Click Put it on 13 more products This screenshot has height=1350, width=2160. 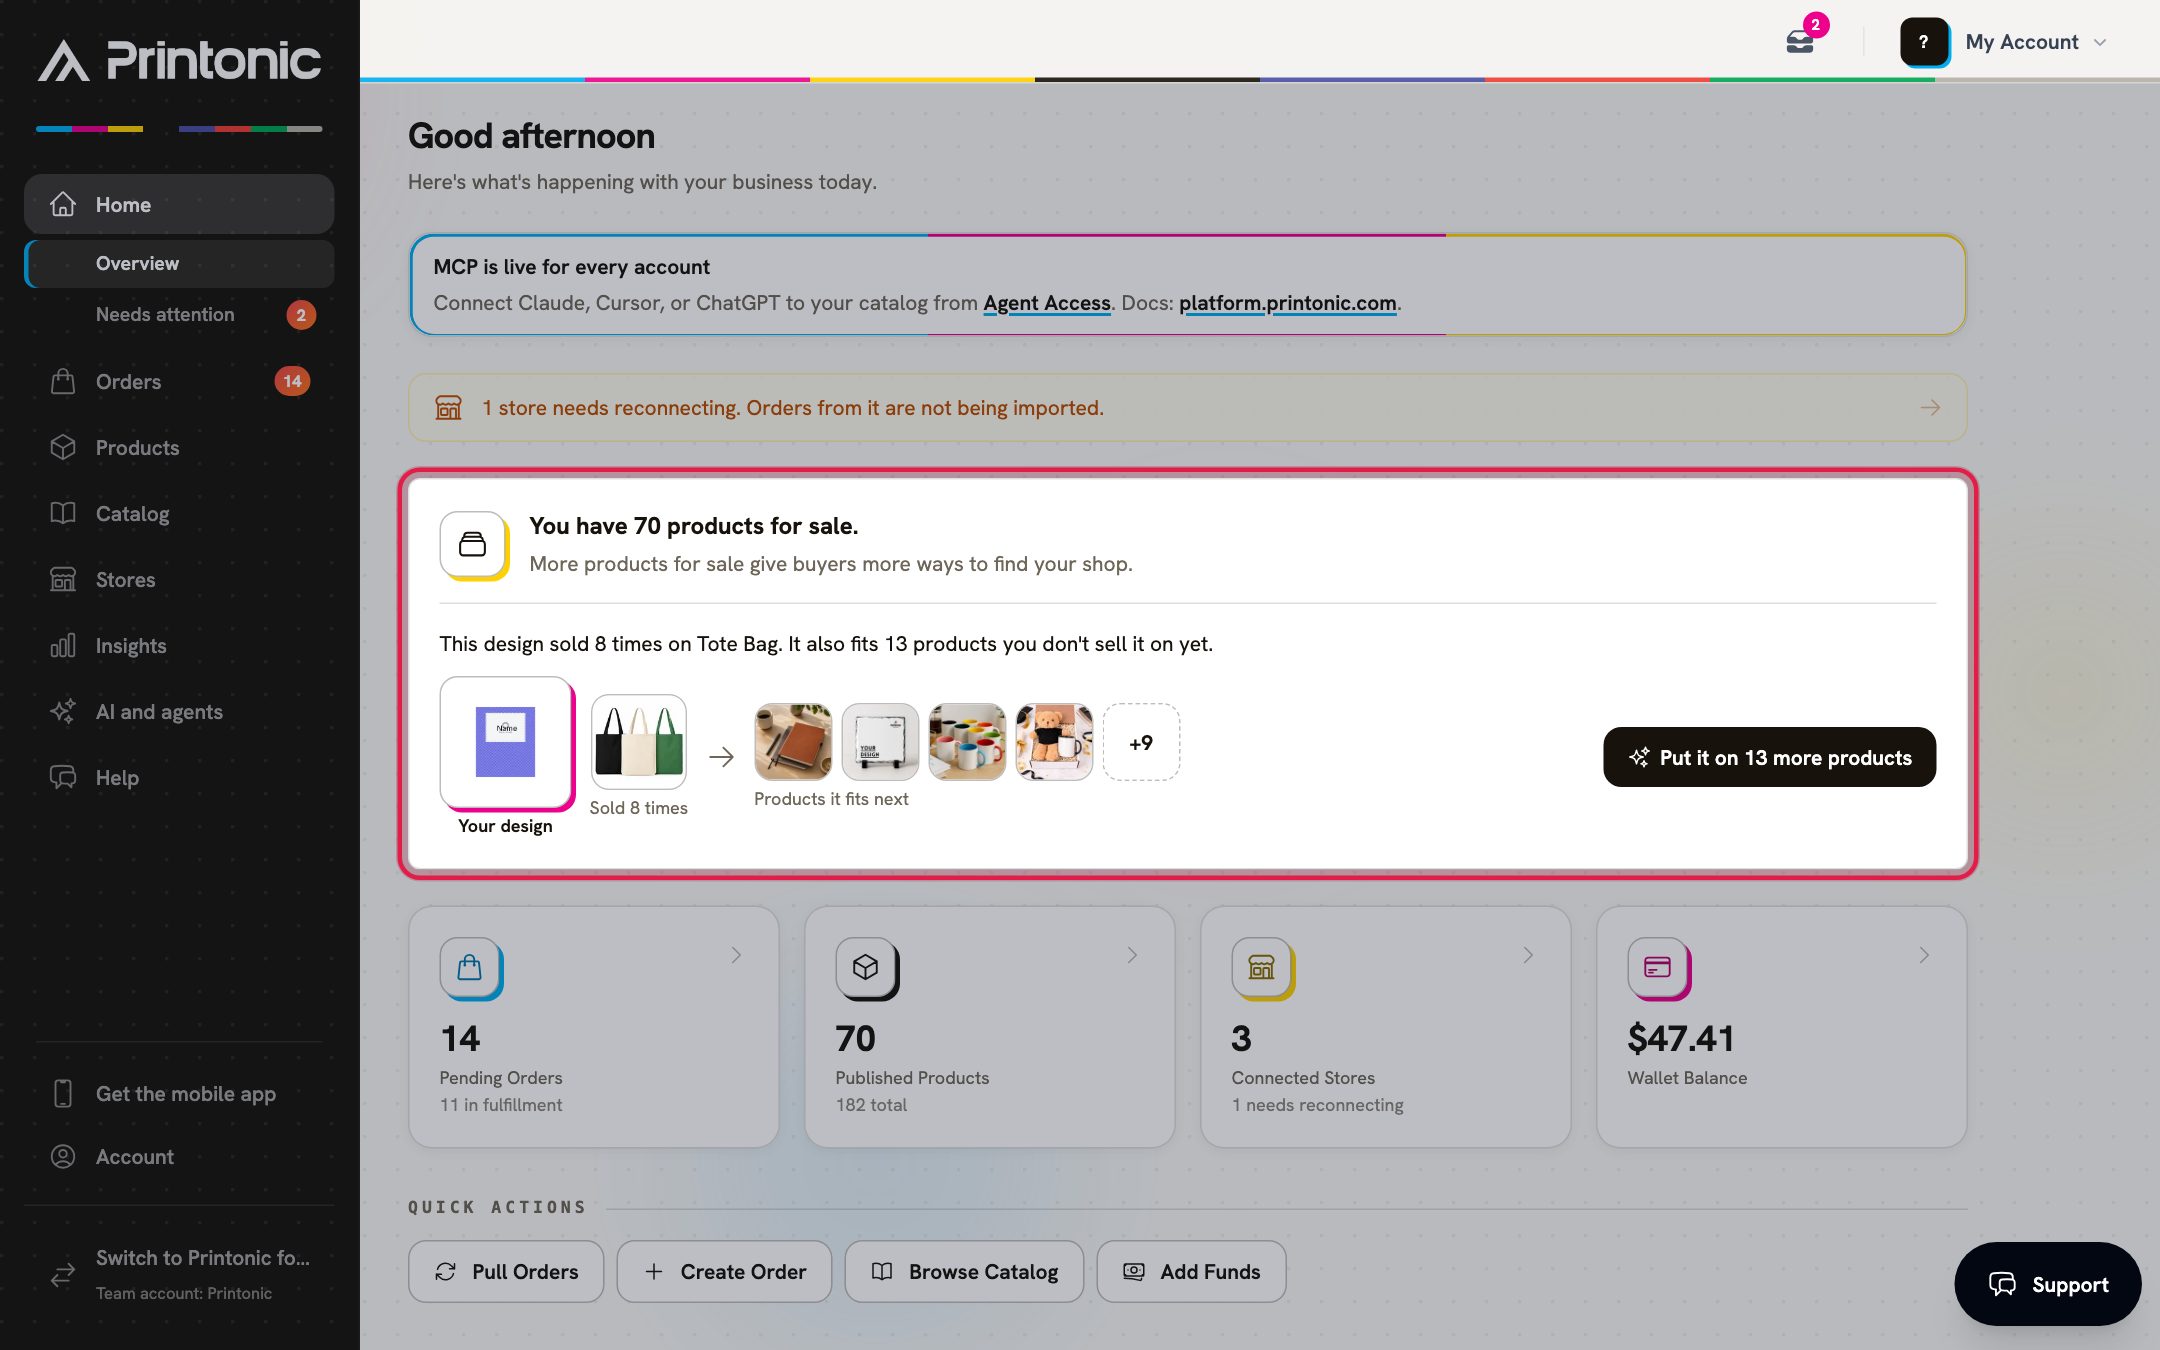click(1769, 757)
